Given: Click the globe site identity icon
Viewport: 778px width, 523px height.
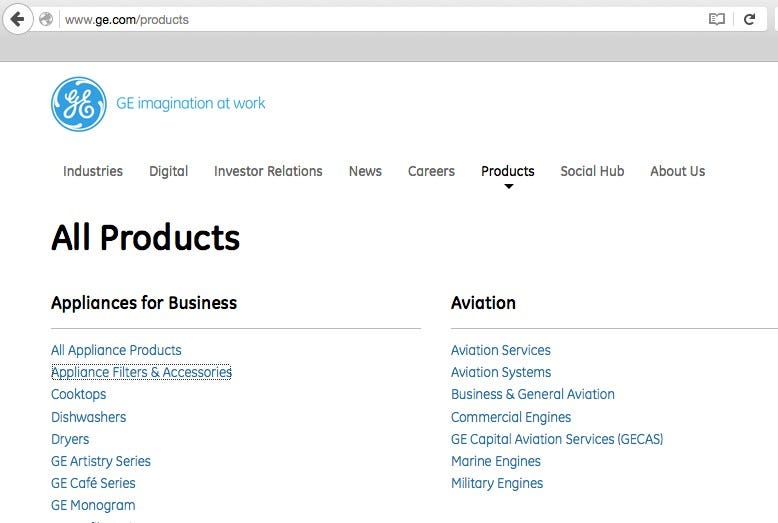Looking at the screenshot, I should [46, 19].
